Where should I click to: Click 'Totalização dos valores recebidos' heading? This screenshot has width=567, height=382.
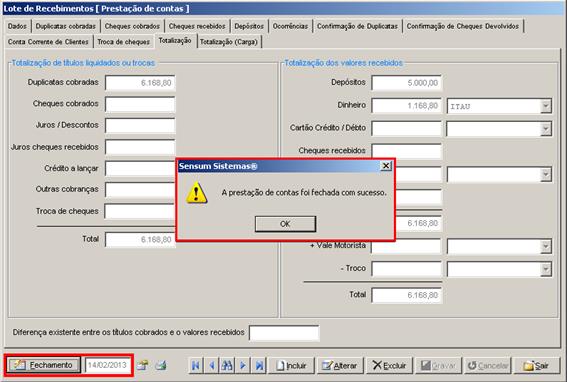[344, 63]
